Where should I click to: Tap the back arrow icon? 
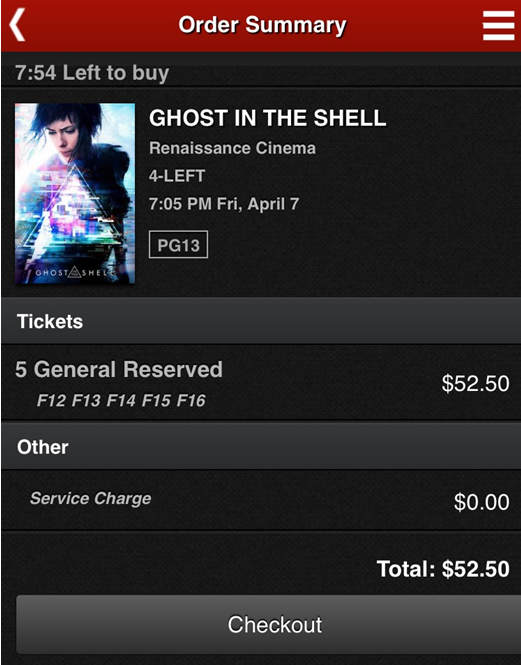click(x=17, y=25)
